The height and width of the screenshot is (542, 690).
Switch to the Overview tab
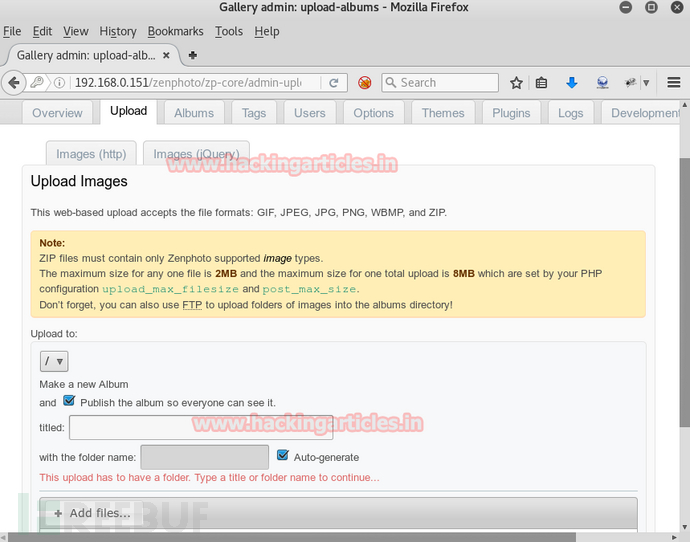point(57,113)
